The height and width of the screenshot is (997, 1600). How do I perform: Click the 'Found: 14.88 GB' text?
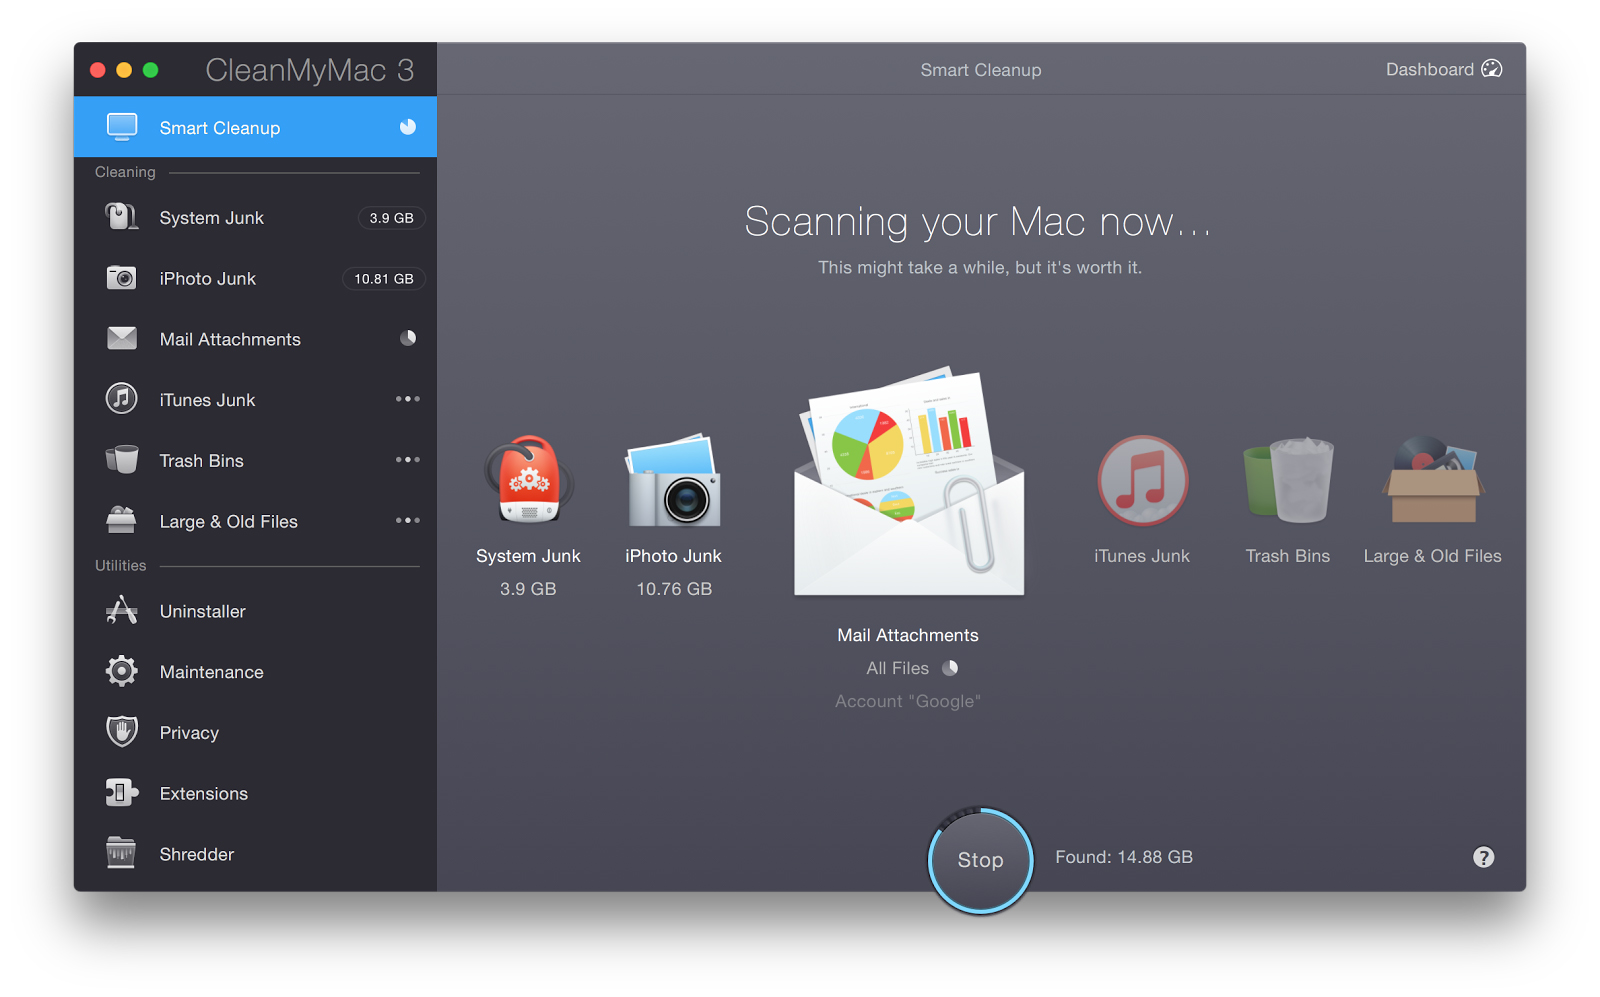1124,857
